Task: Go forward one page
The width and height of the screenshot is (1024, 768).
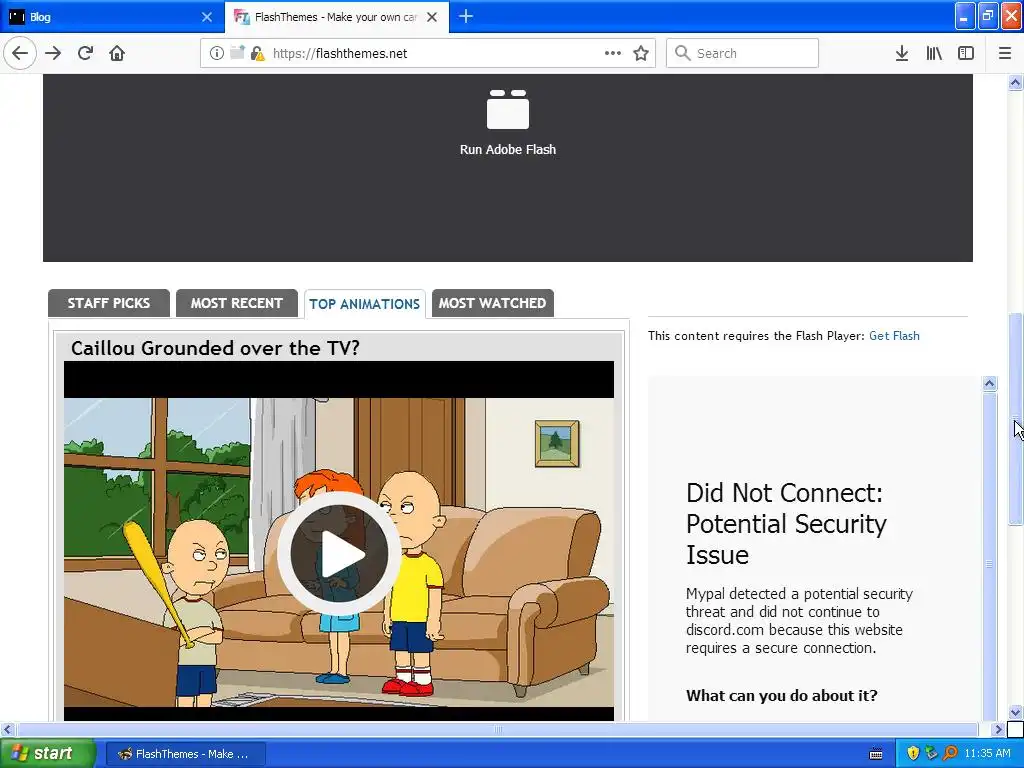Action: [53, 53]
